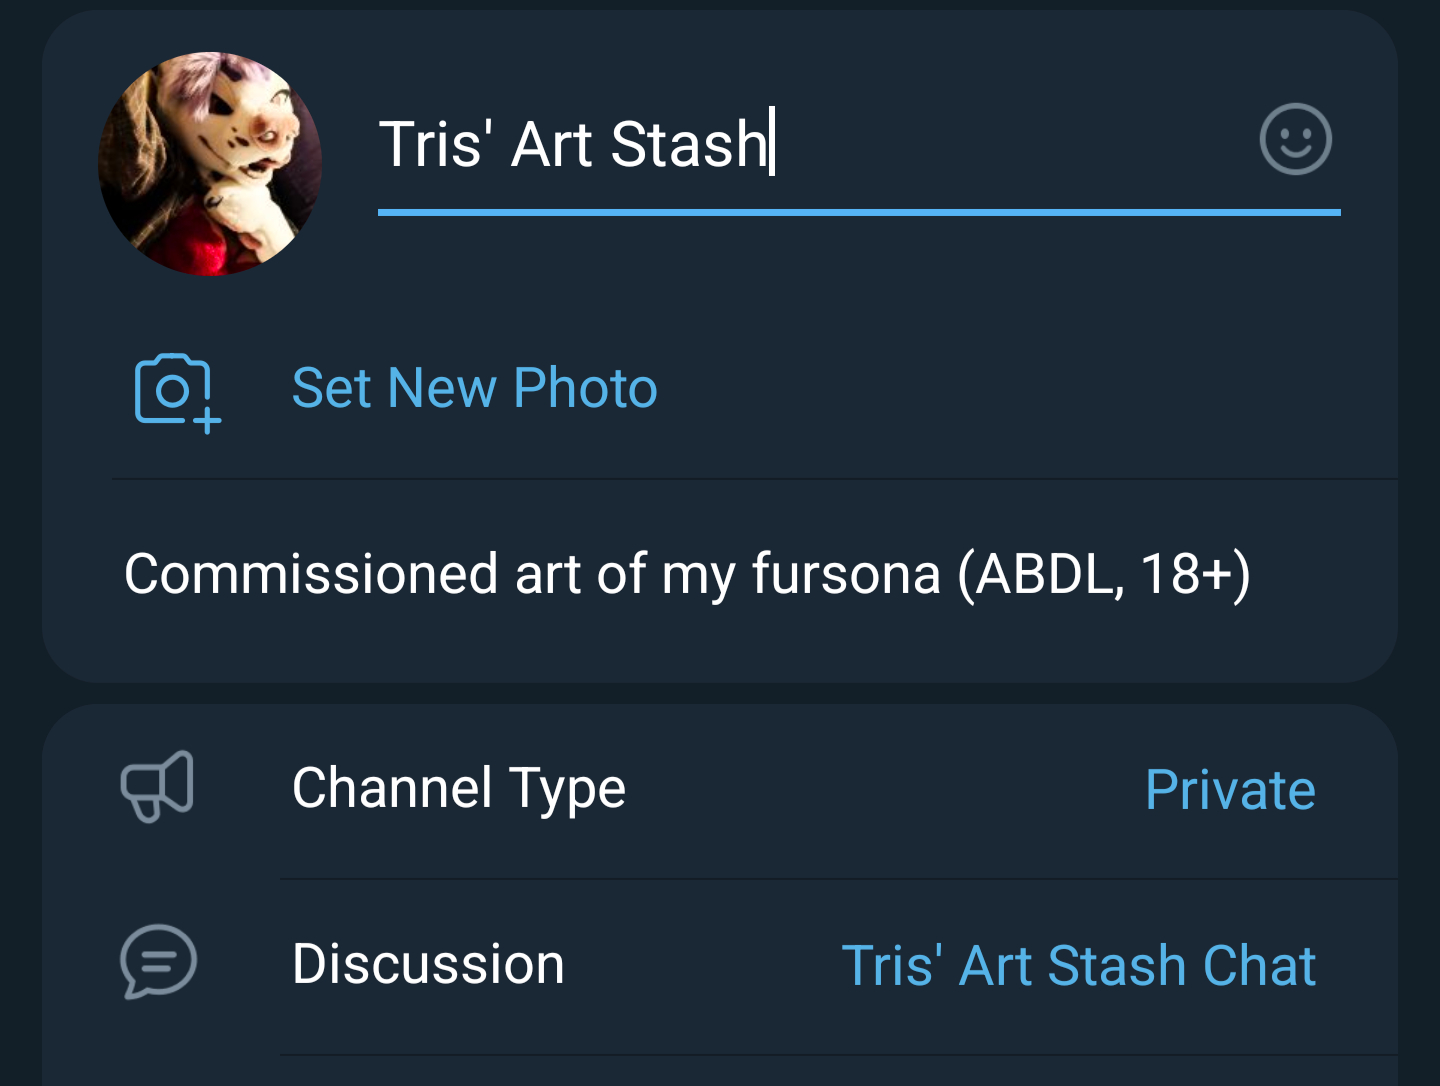The width and height of the screenshot is (1440, 1086).
Task: Click "(ABDL, 18+)" in the description
Action: (x=1103, y=574)
